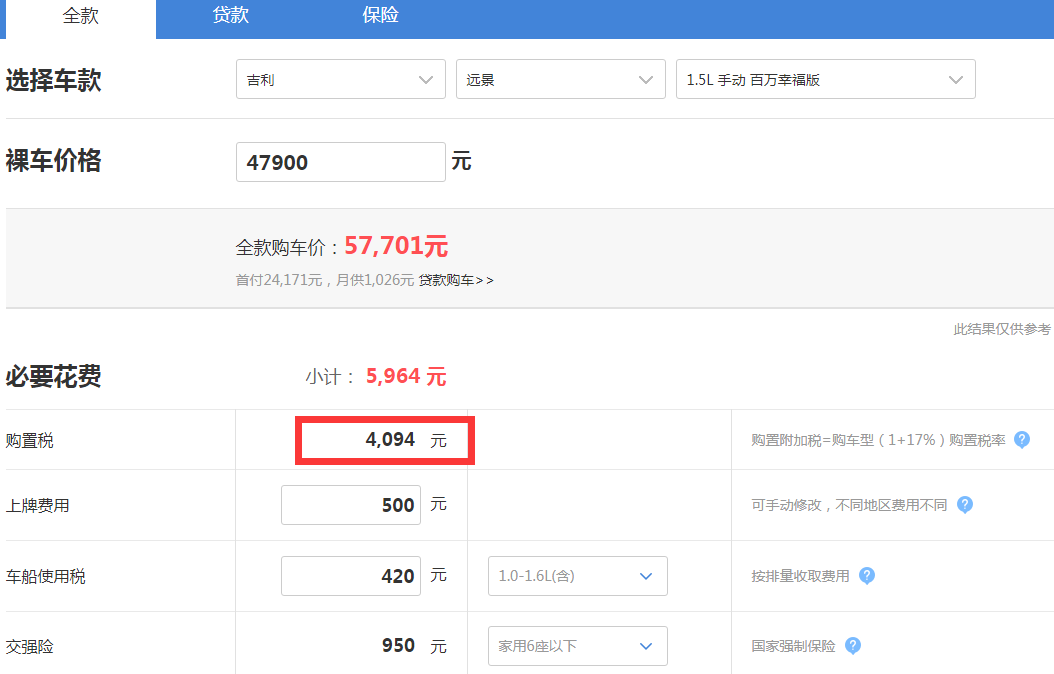The image size is (1054, 674).
Task: Click the 上牌费用 row label
Action: 38,505
